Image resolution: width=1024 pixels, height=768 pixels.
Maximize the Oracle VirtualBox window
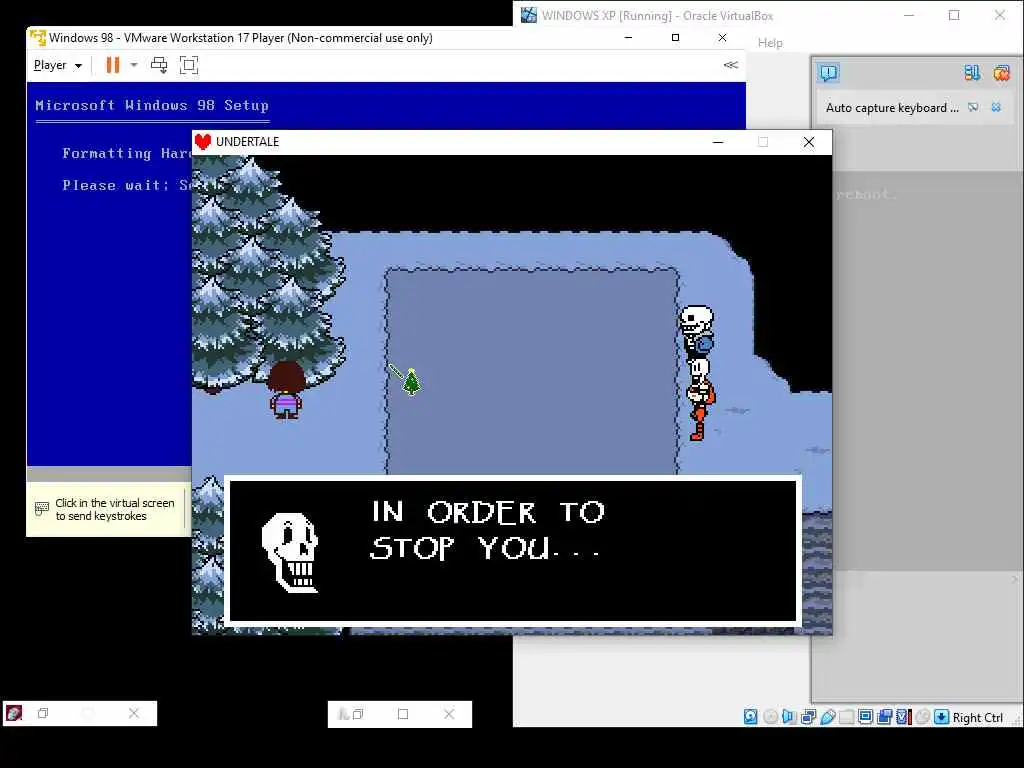coord(954,15)
